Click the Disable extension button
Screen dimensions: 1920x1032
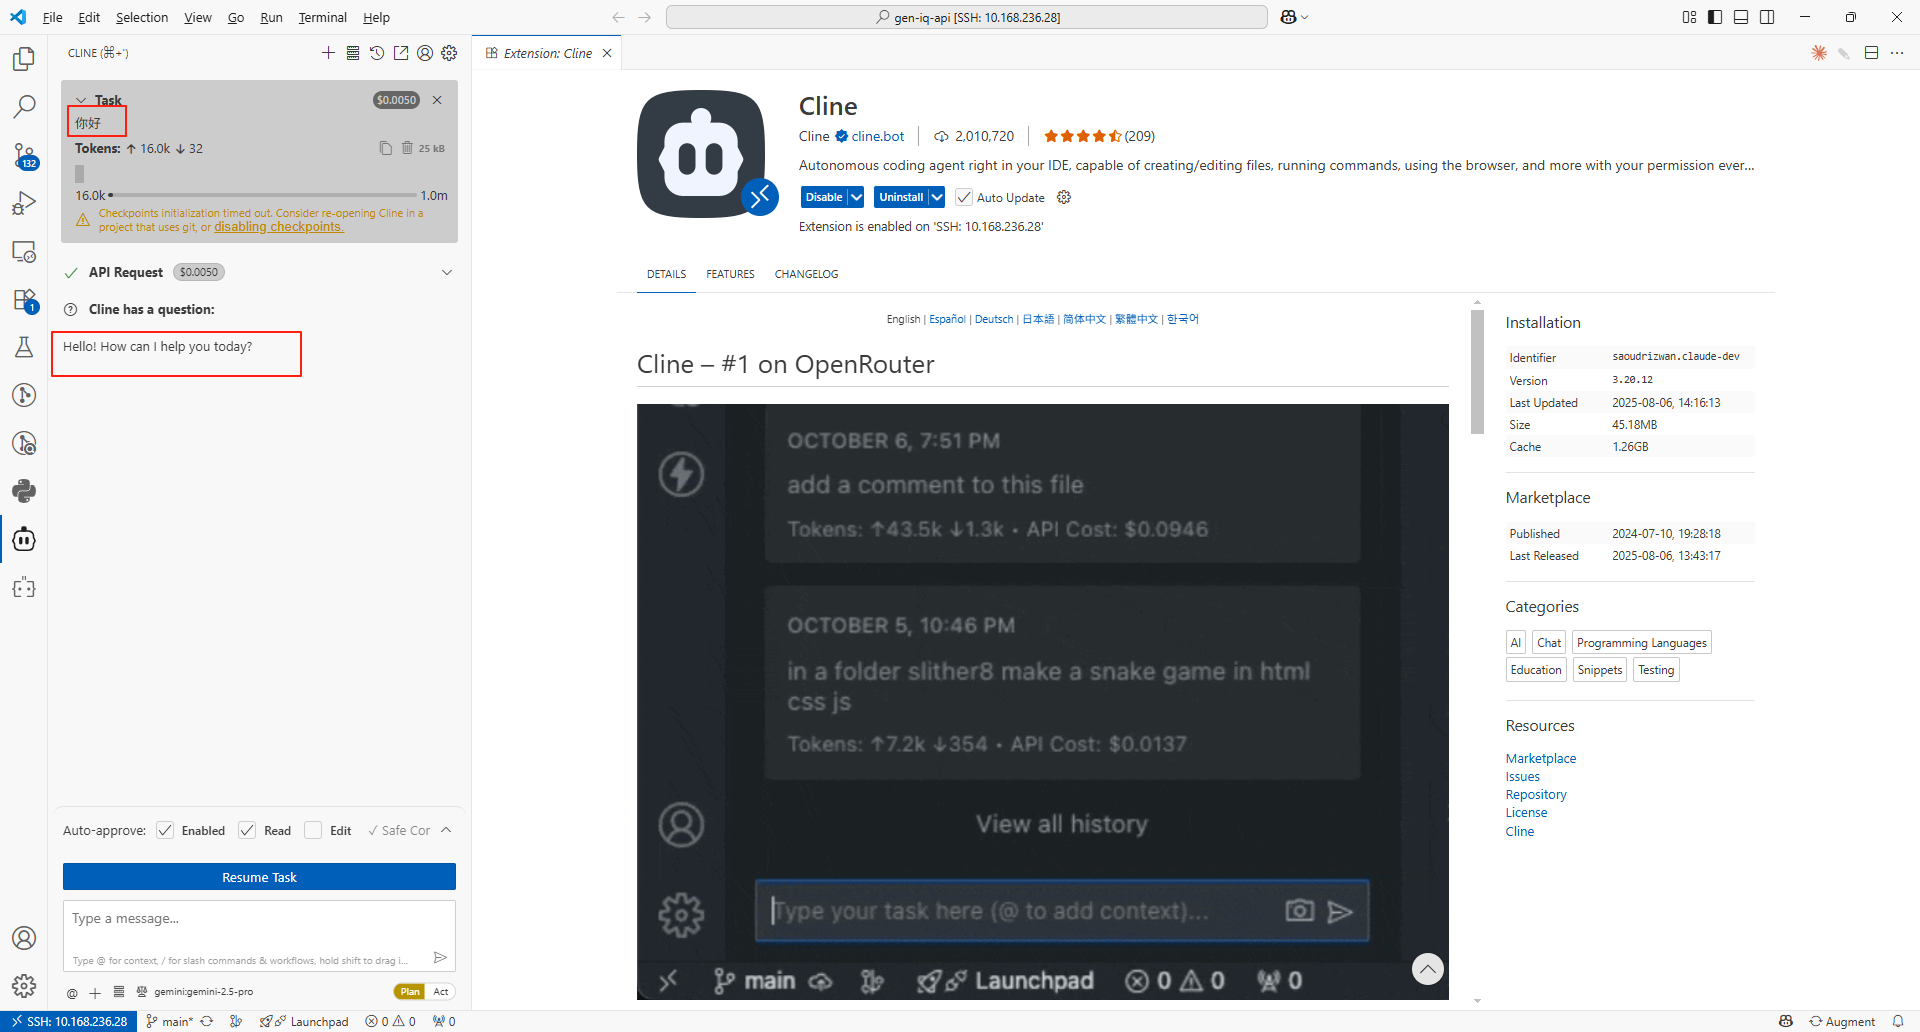[824, 197]
